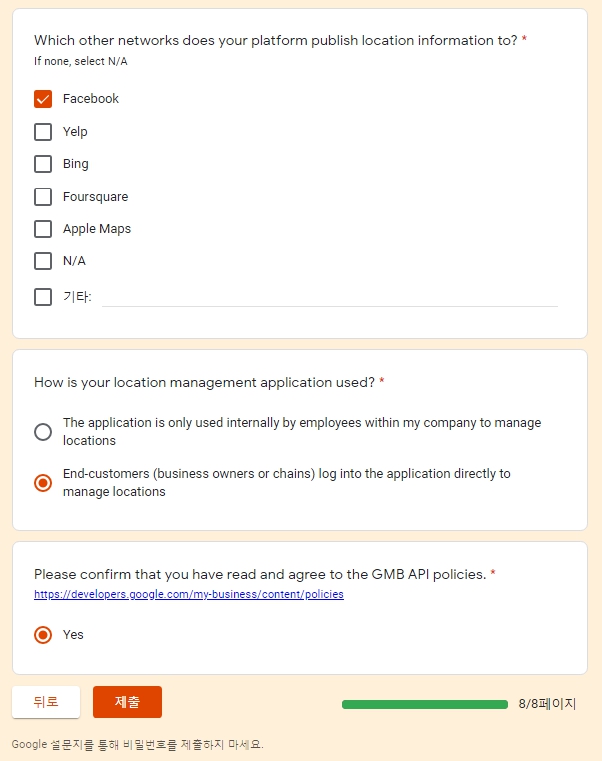Open the GMB API policies link
The width and height of the screenshot is (602, 761).
click(189, 594)
